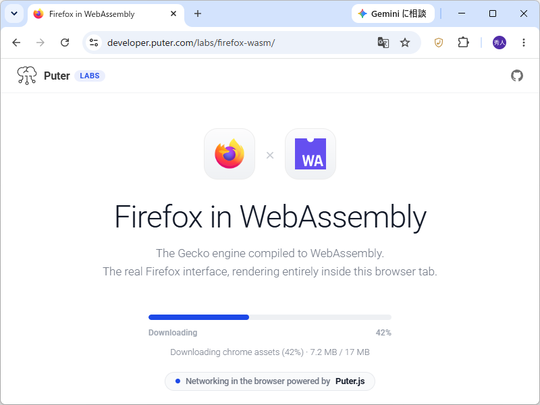Open a new tab with plus button
The height and width of the screenshot is (405, 540).
tap(197, 14)
